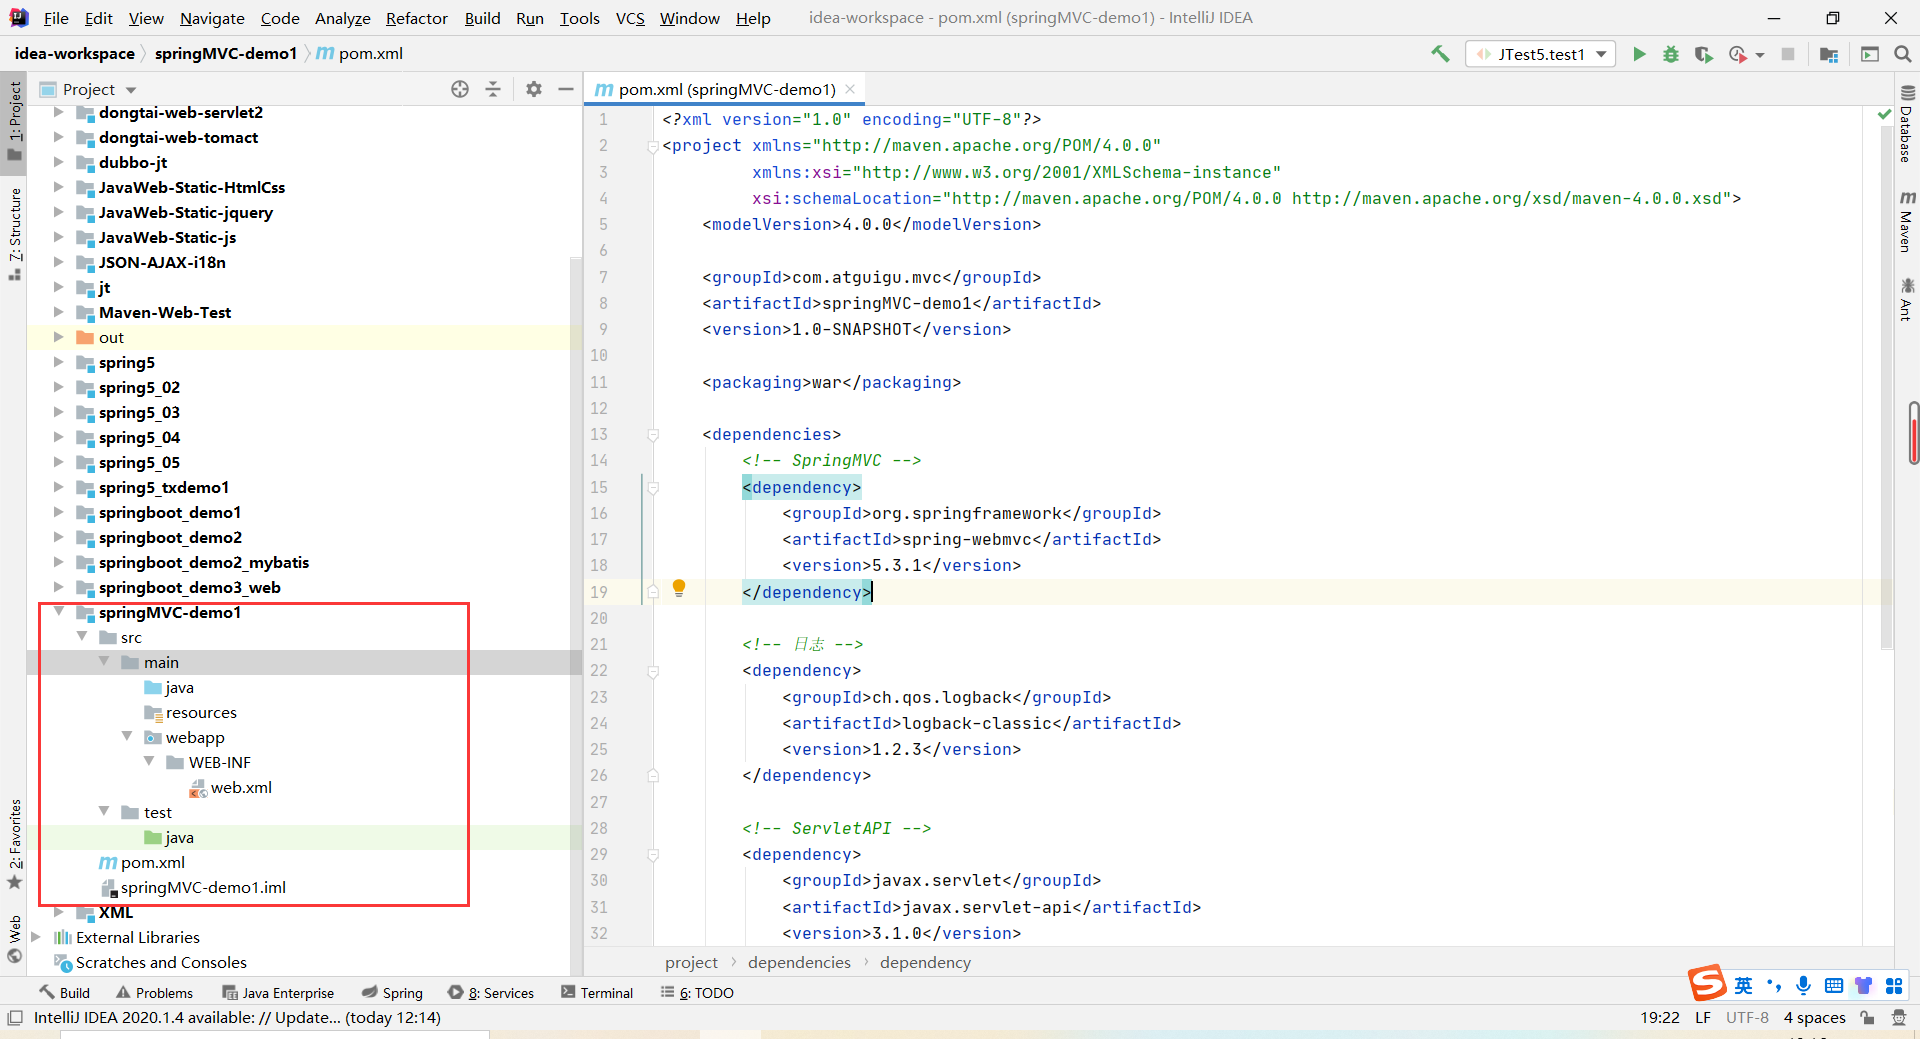Click the Stop process button

coord(1788,54)
